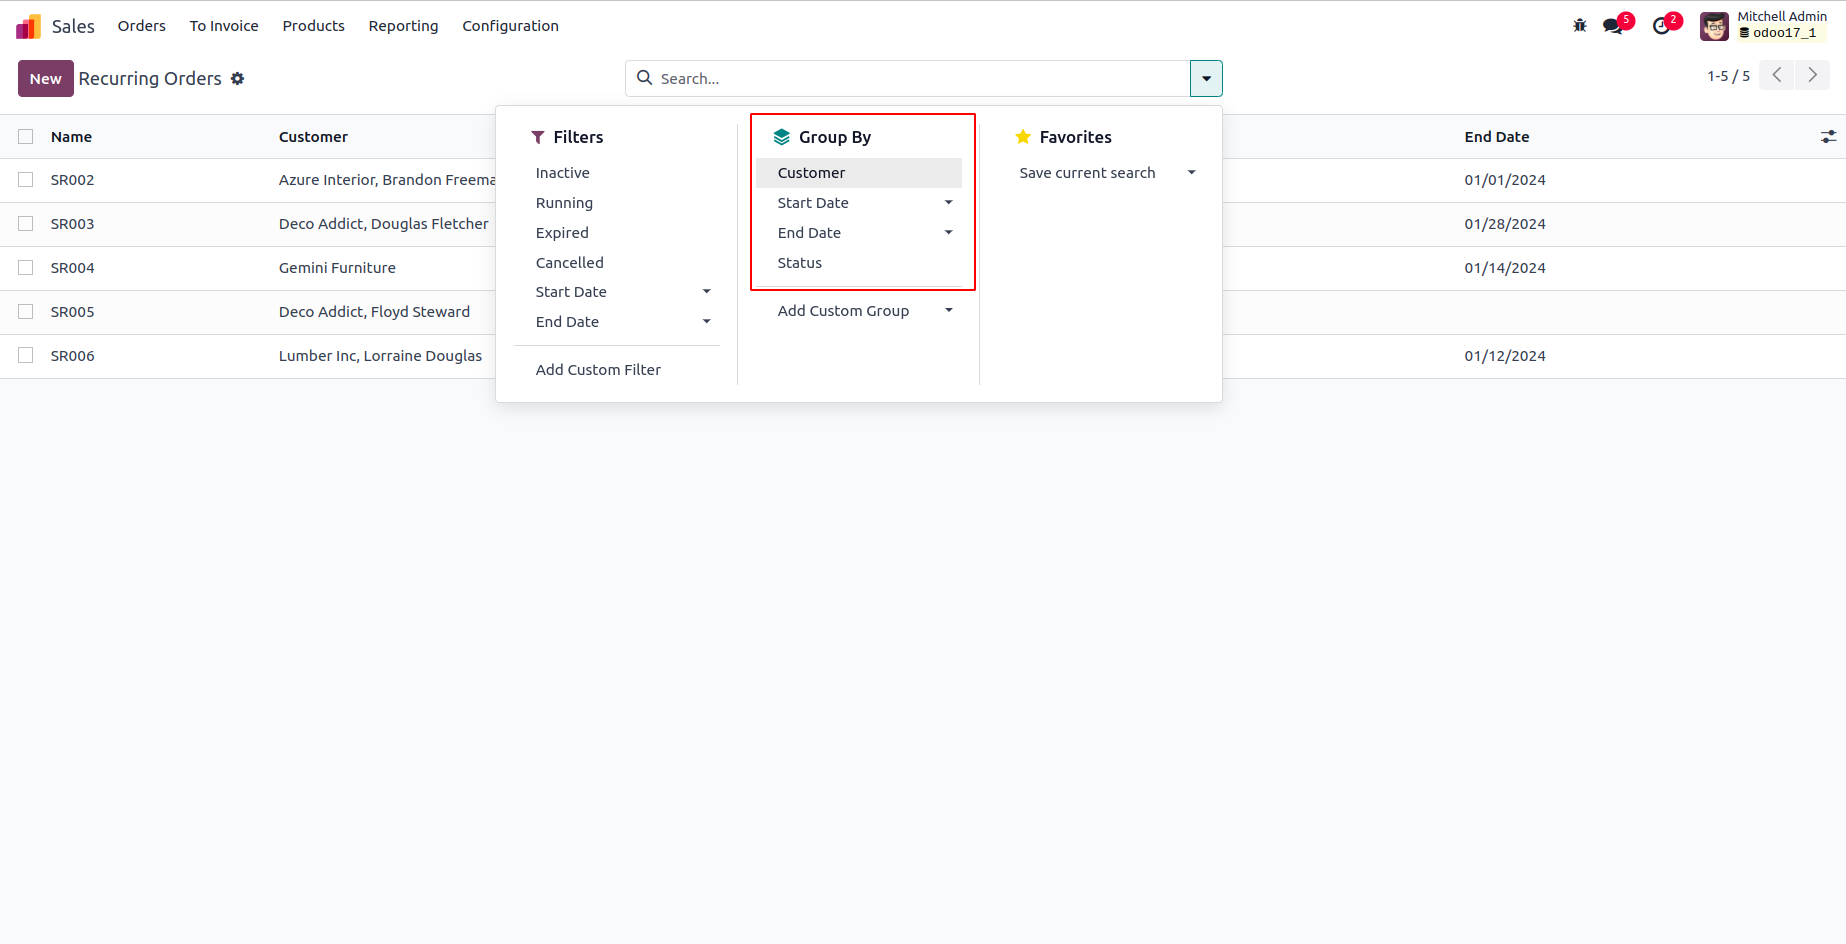
Task: Open the messages chat icon
Action: [1613, 26]
